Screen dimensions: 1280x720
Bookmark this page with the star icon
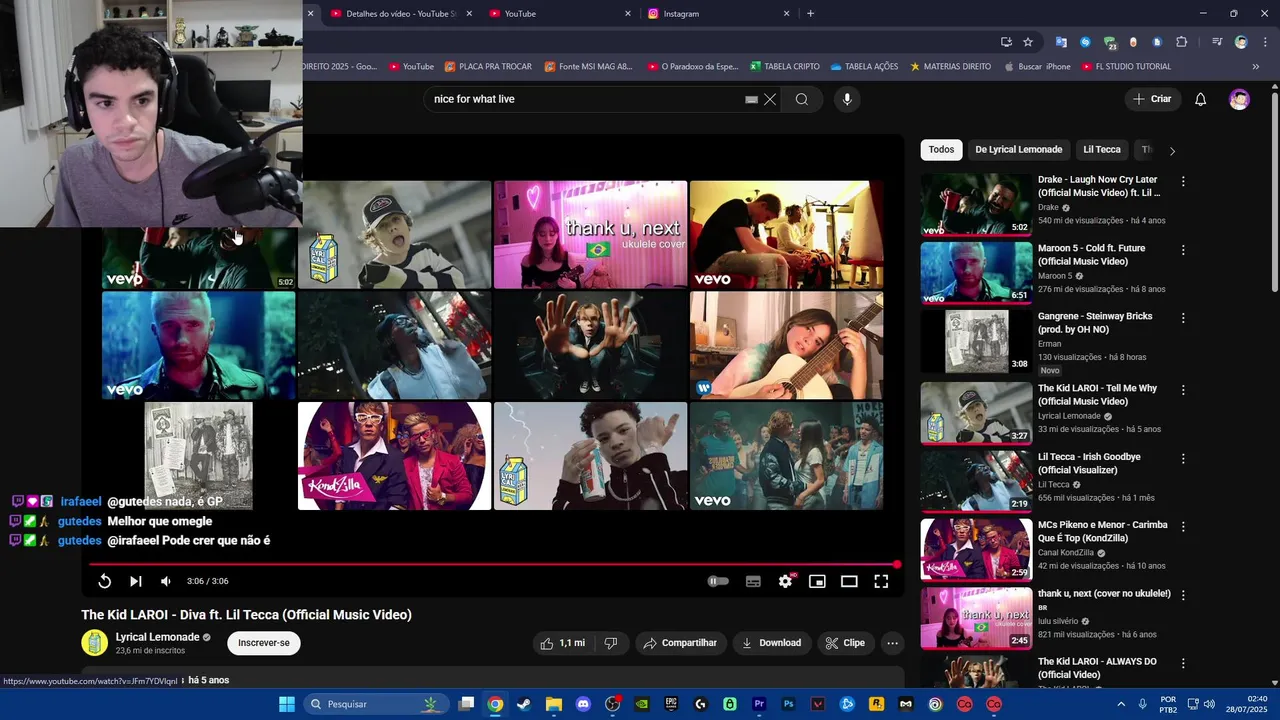pyautogui.click(x=1028, y=42)
